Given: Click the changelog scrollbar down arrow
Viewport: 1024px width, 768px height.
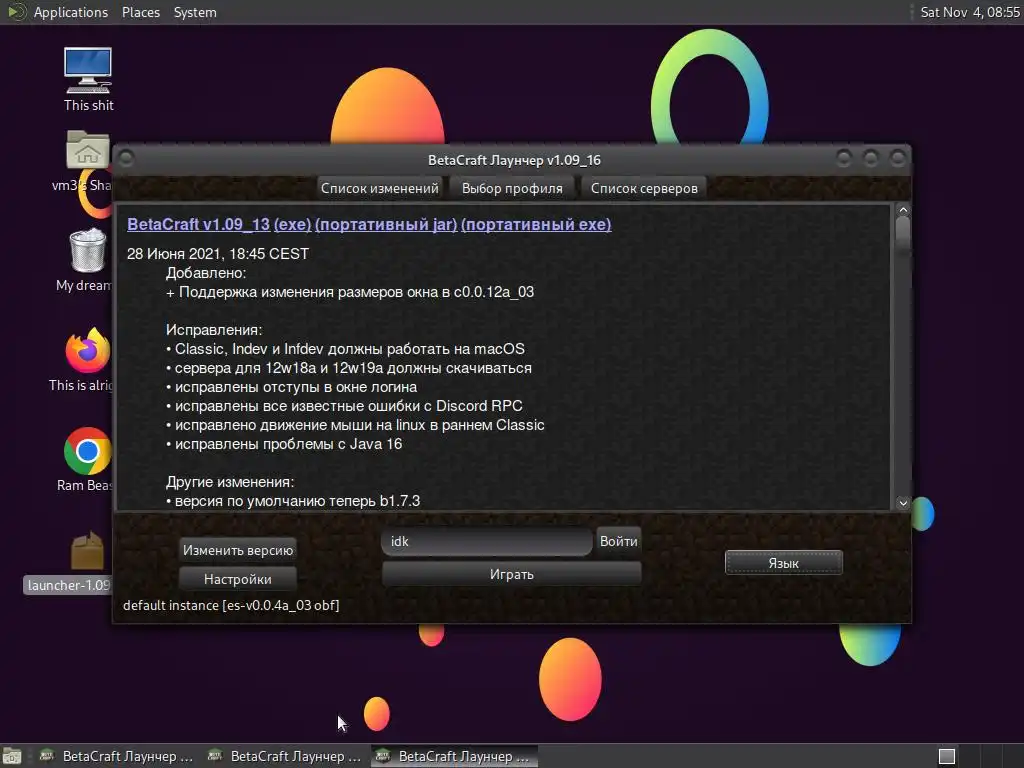Looking at the screenshot, I should tap(903, 502).
